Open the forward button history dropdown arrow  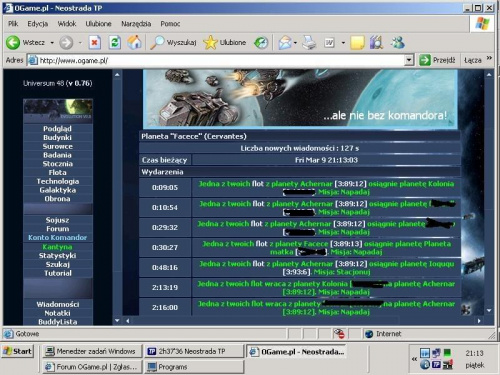pos(80,43)
